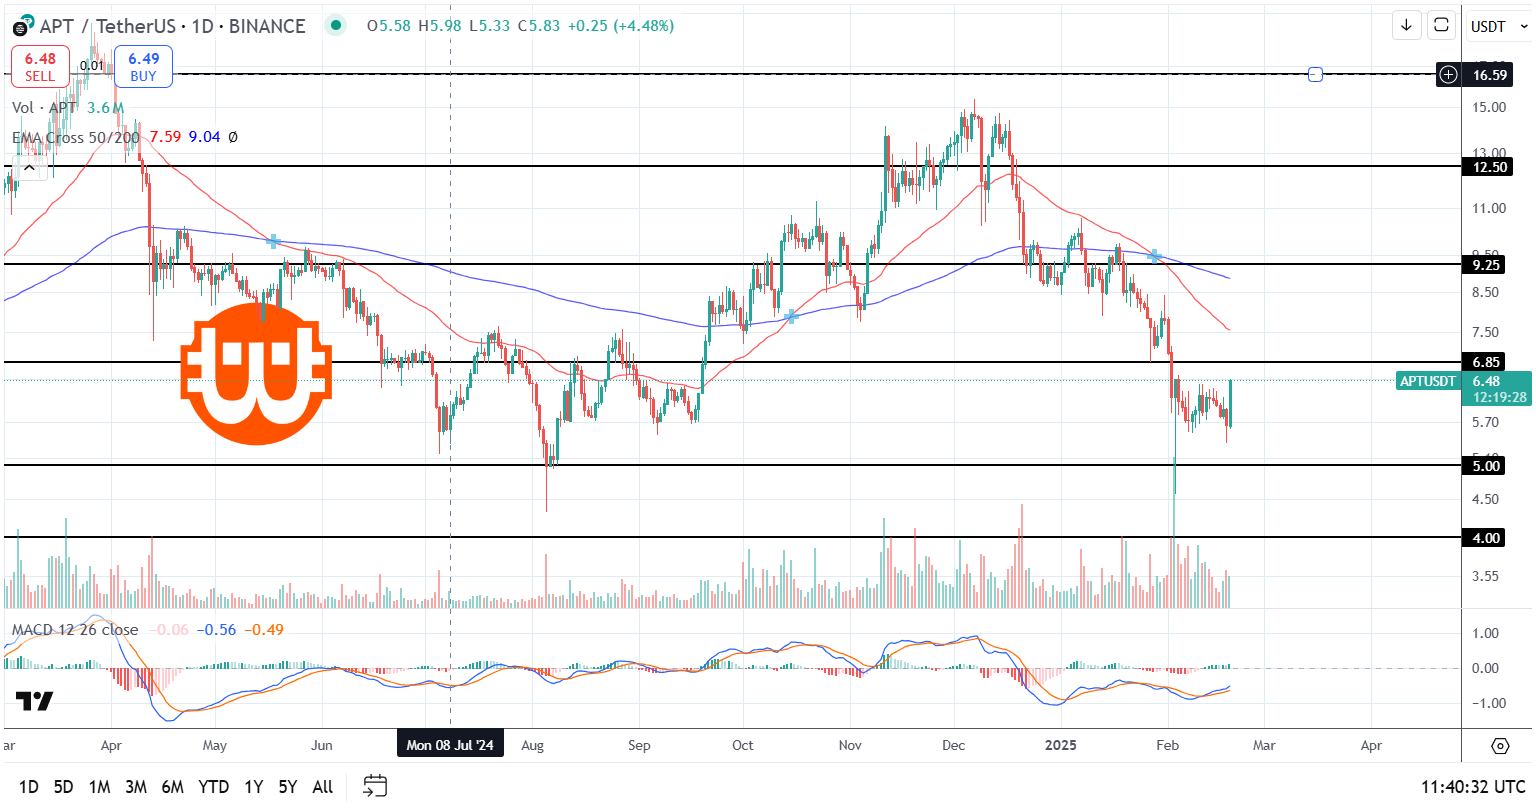Set range to 1Y
Image resolution: width=1536 pixels, height=812 pixels.
pyautogui.click(x=254, y=787)
